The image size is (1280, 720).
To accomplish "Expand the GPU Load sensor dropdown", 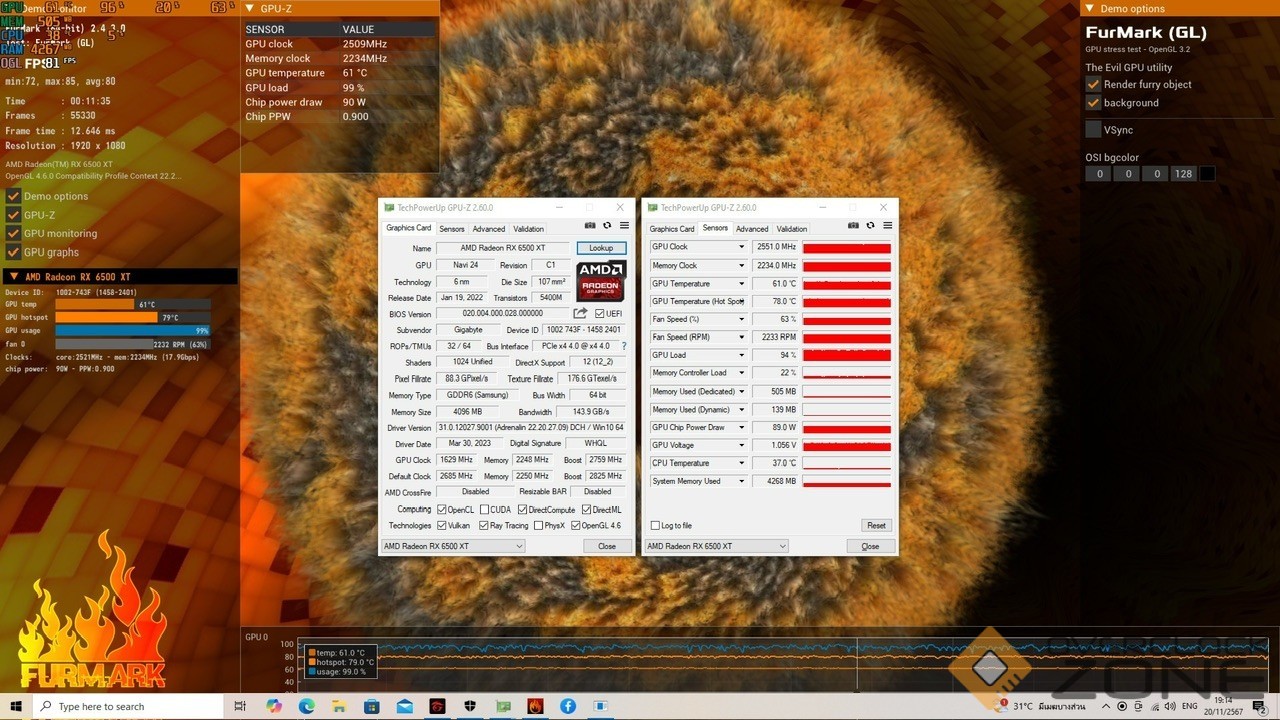I will tap(741, 355).
